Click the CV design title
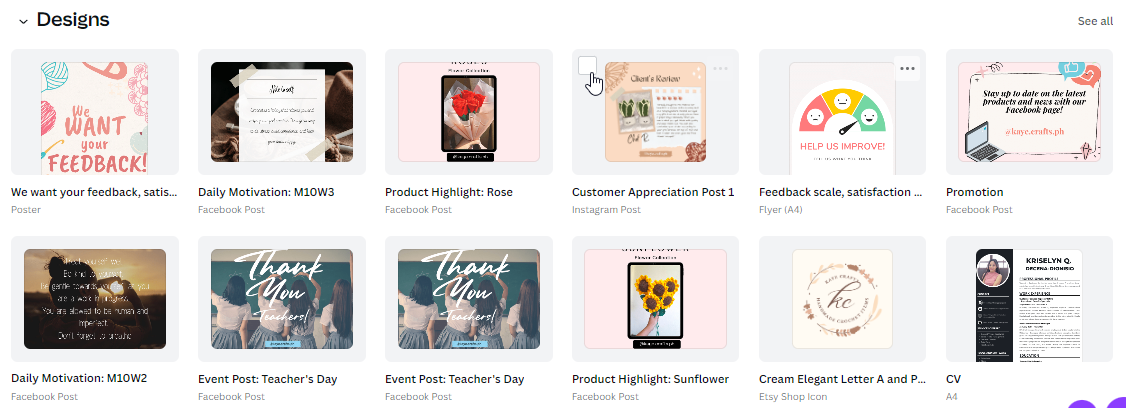Image resolution: width=1126 pixels, height=408 pixels. point(954,379)
